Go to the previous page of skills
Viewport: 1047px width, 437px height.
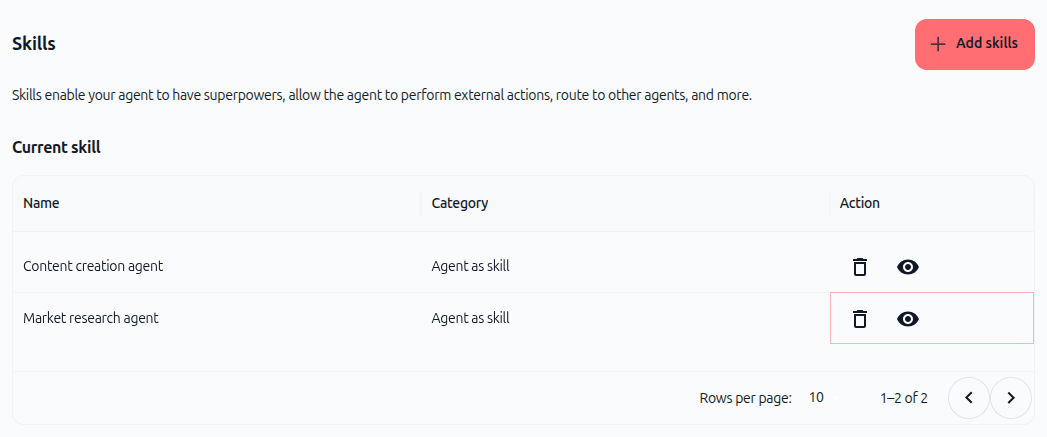(x=968, y=398)
